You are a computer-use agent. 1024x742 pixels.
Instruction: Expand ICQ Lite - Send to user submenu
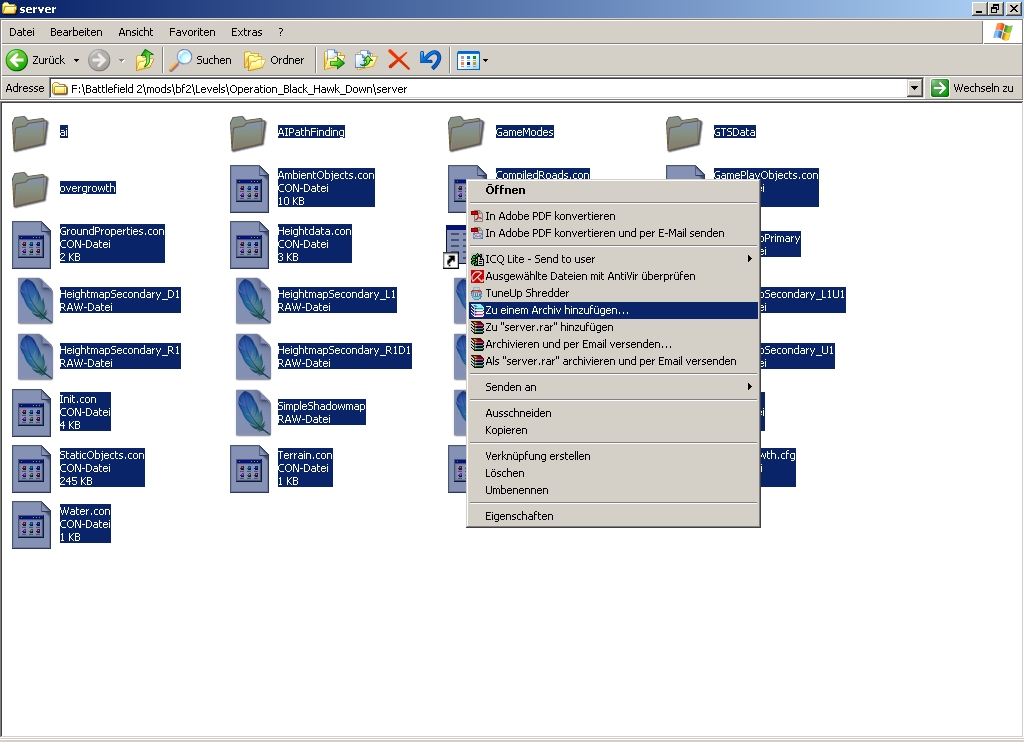[613, 259]
